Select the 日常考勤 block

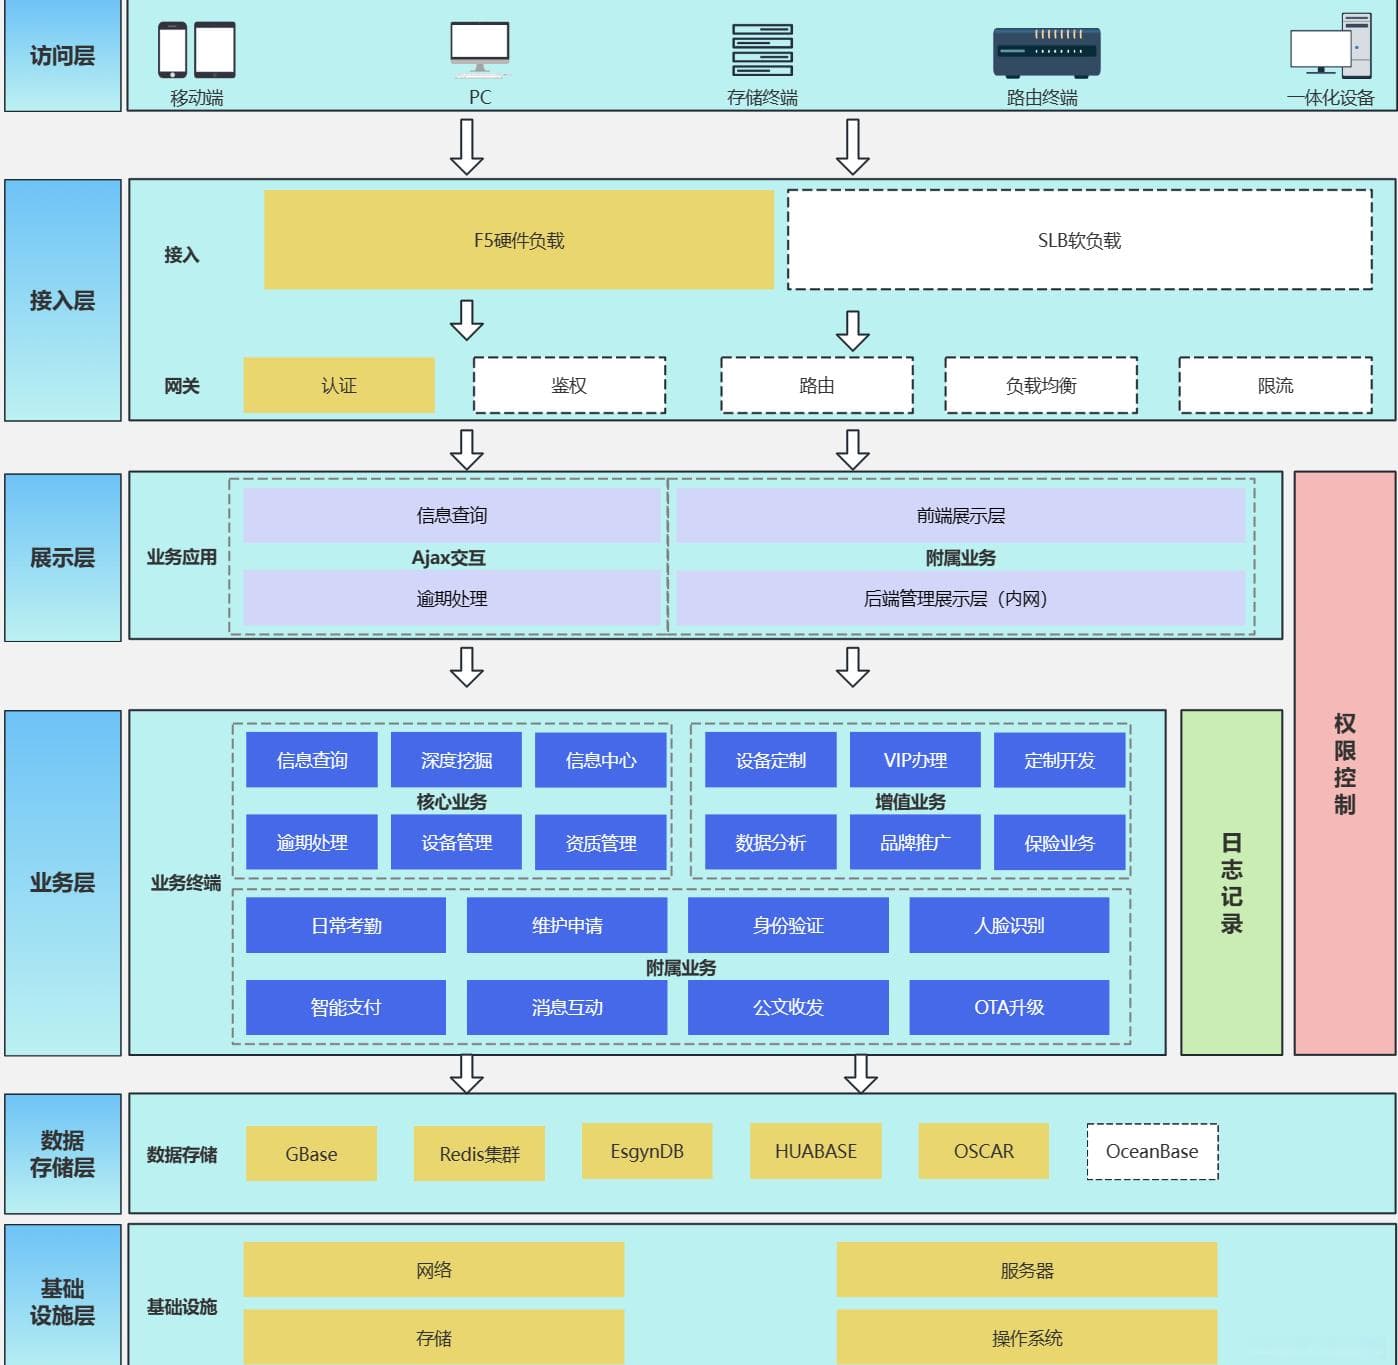pyautogui.click(x=346, y=925)
